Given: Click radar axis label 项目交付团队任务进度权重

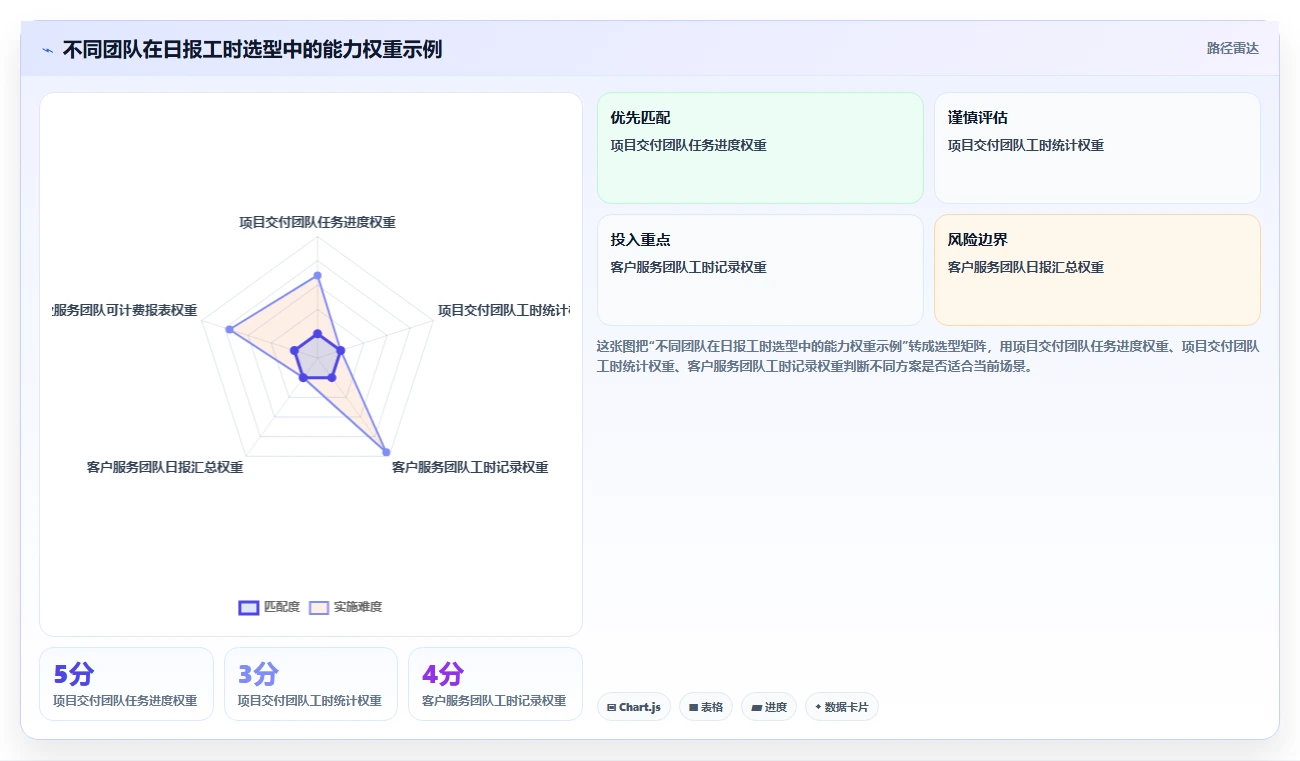Looking at the screenshot, I should (x=317, y=222).
